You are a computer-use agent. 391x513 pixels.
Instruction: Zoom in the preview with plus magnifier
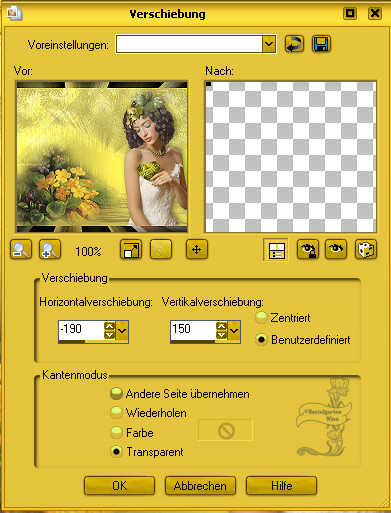point(50,249)
